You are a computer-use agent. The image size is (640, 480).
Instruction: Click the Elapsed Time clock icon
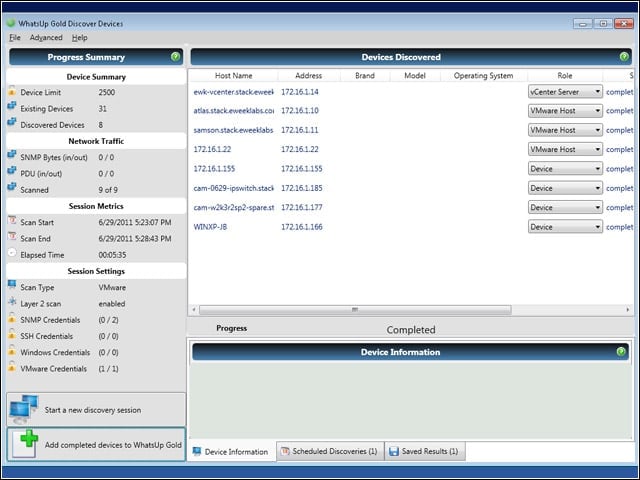point(12,253)
